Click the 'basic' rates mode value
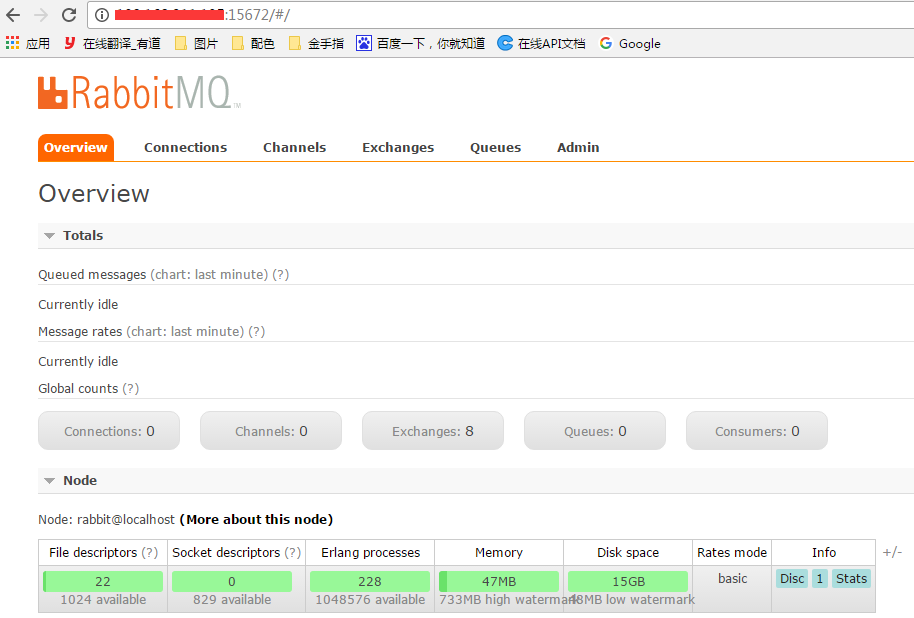Screen dimensions: 914x618 pyautogui.click(x=732, y=578)
